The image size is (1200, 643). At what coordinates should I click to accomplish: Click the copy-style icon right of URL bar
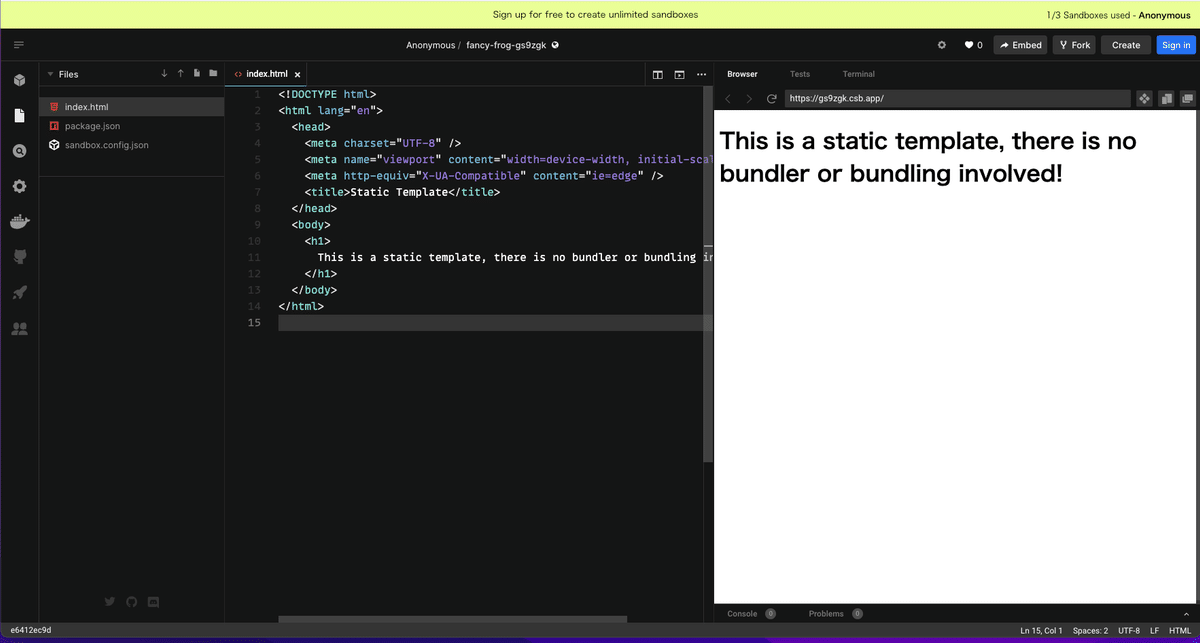click(1166, 98)
